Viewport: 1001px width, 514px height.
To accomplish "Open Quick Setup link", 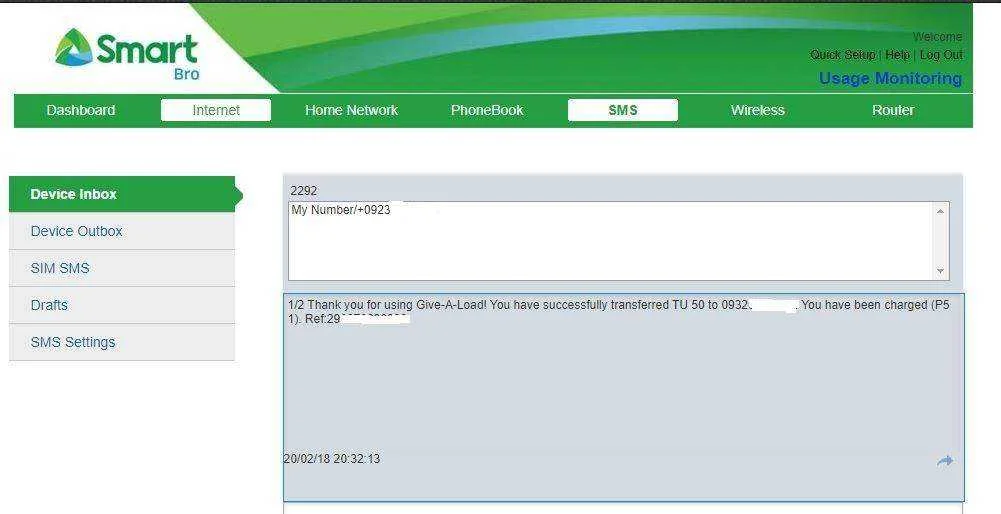I will (843, 55).
